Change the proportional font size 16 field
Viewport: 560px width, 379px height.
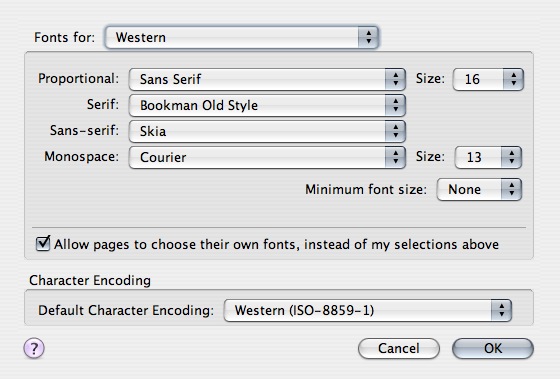(488, 79)
